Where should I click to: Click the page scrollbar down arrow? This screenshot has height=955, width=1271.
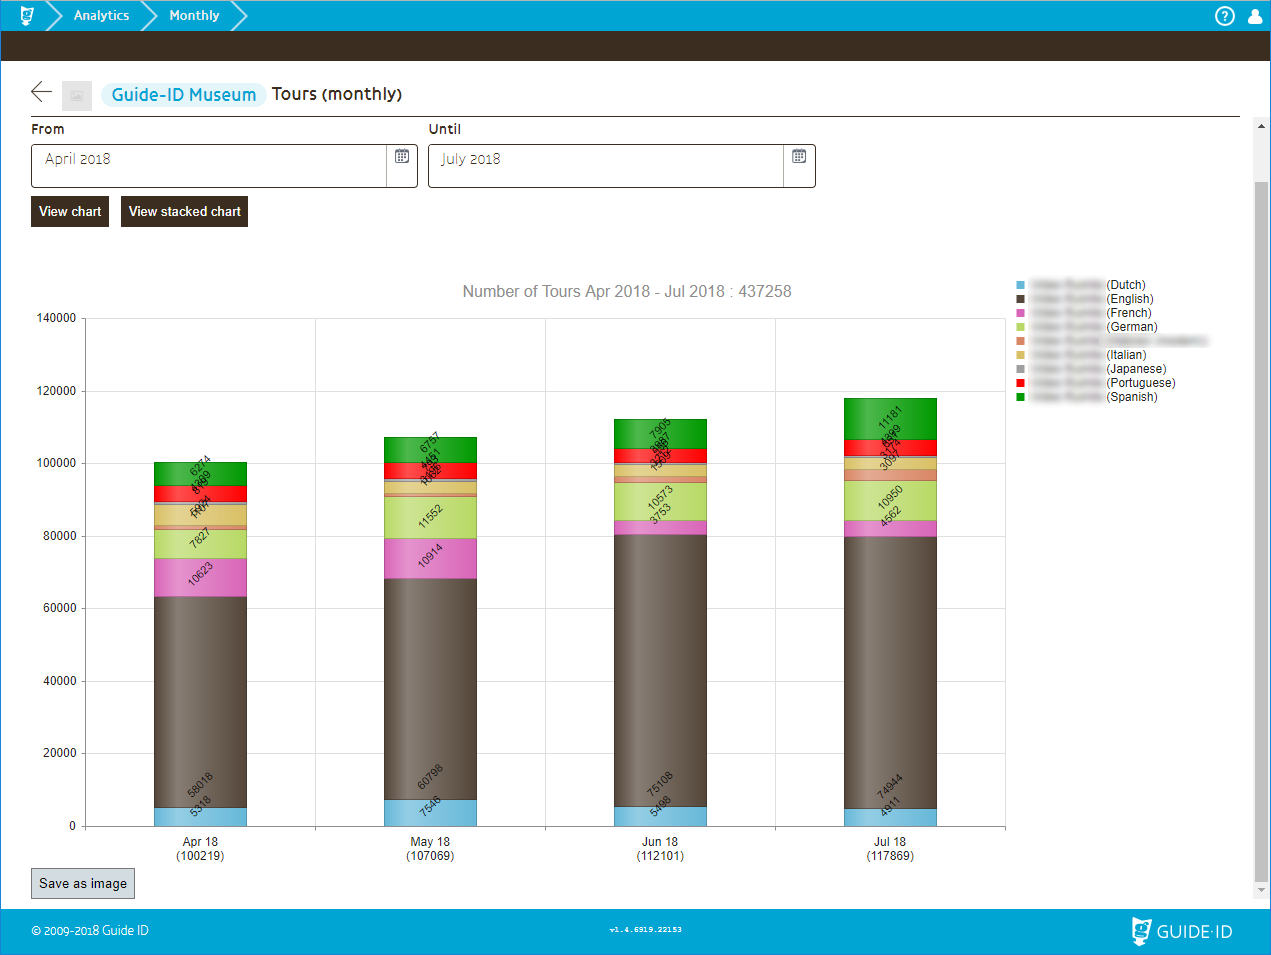click(1261, 890)
